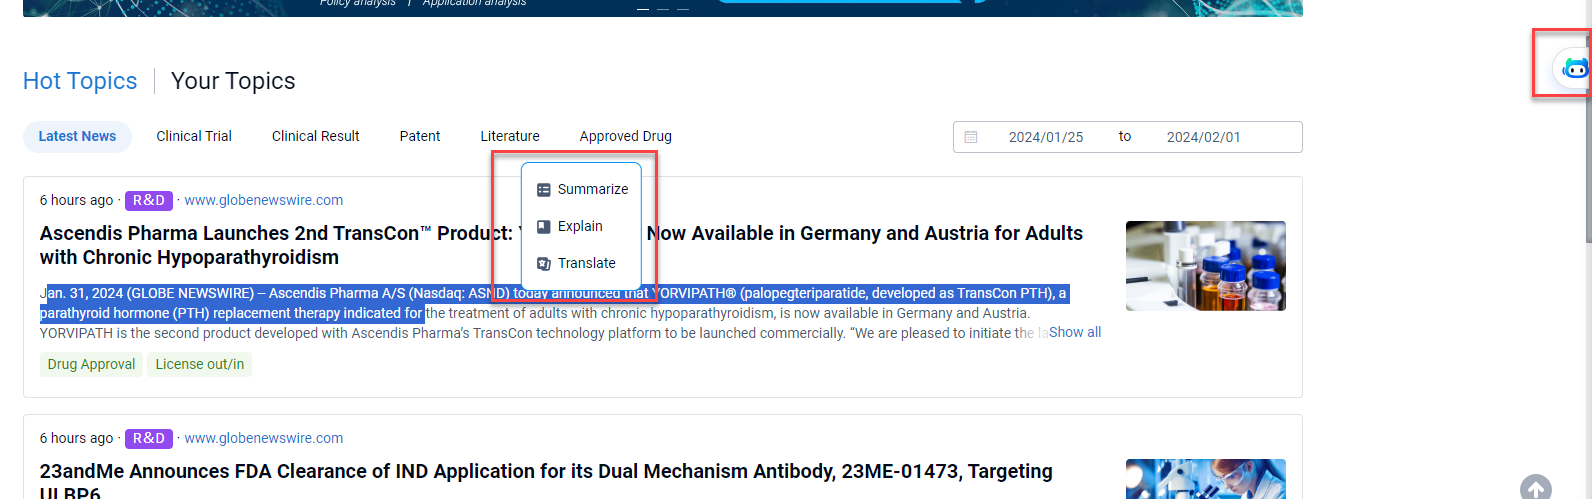Click the start date 2024/01/25 field
1592x499 pixels.
coord(1045,137)
